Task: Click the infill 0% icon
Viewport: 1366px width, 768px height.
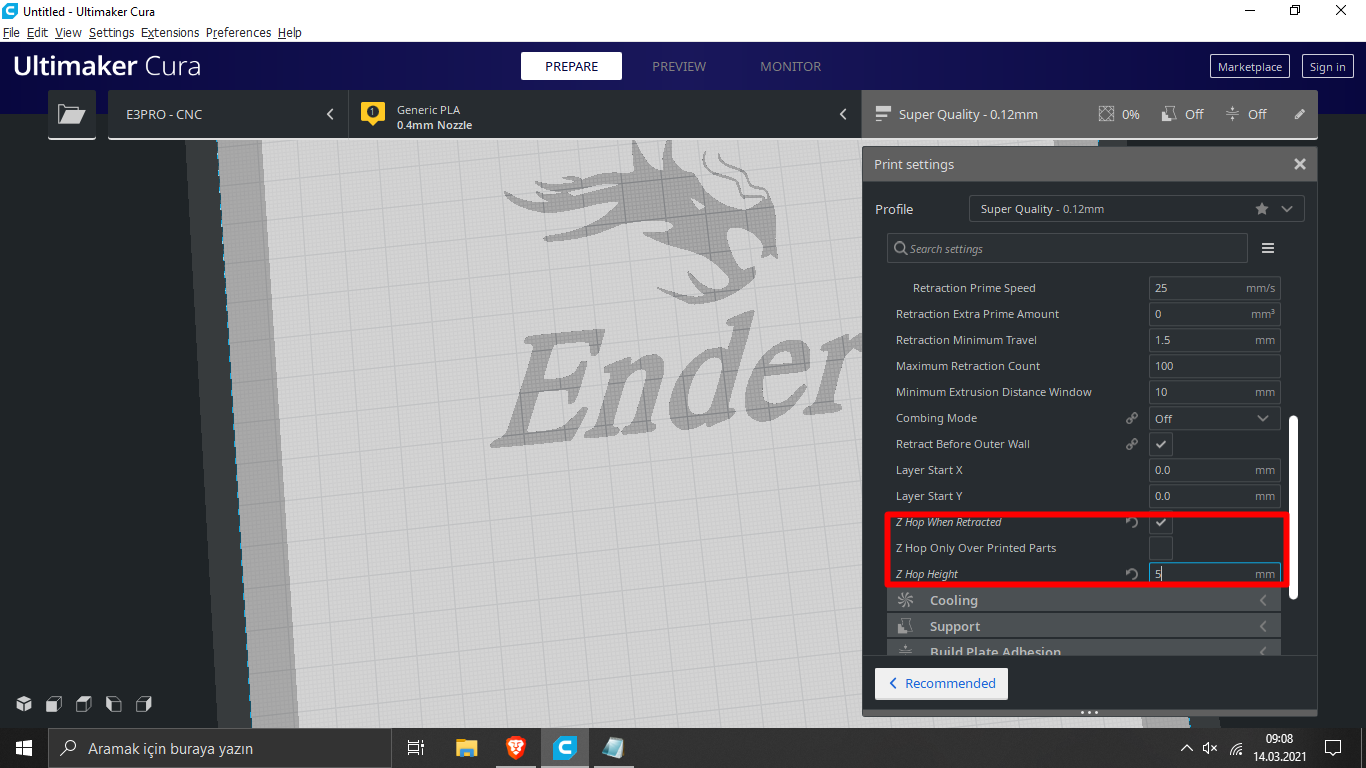Action: point(1106,114)
